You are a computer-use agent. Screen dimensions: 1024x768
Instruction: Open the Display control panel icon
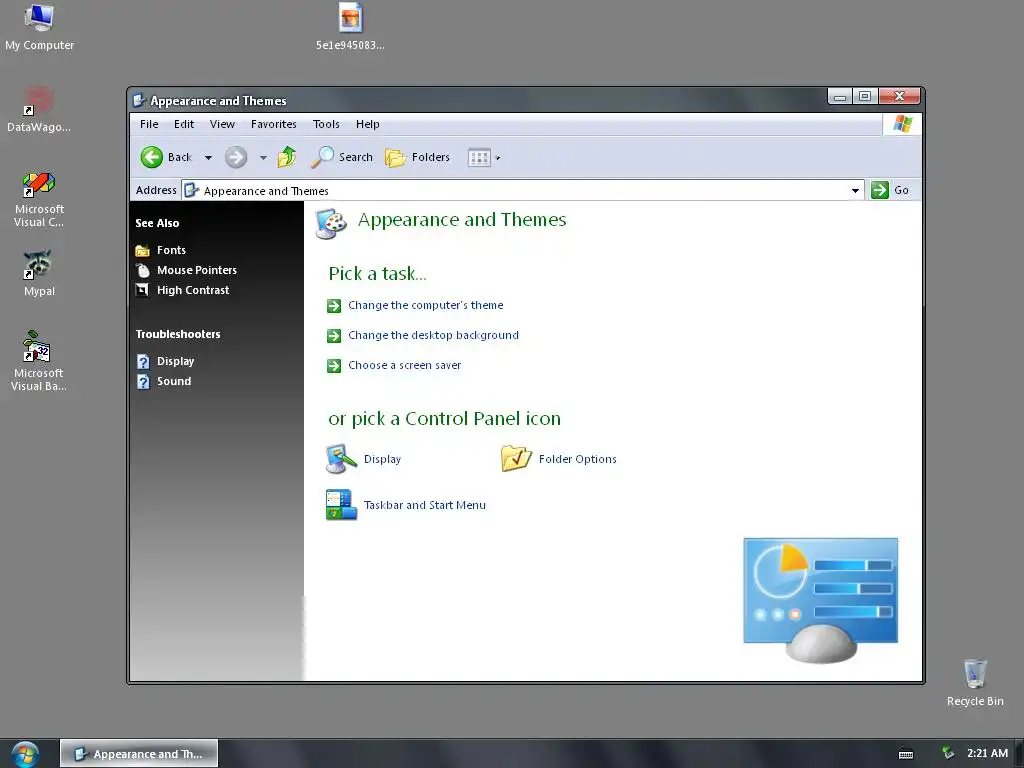[x=341, y=459]
